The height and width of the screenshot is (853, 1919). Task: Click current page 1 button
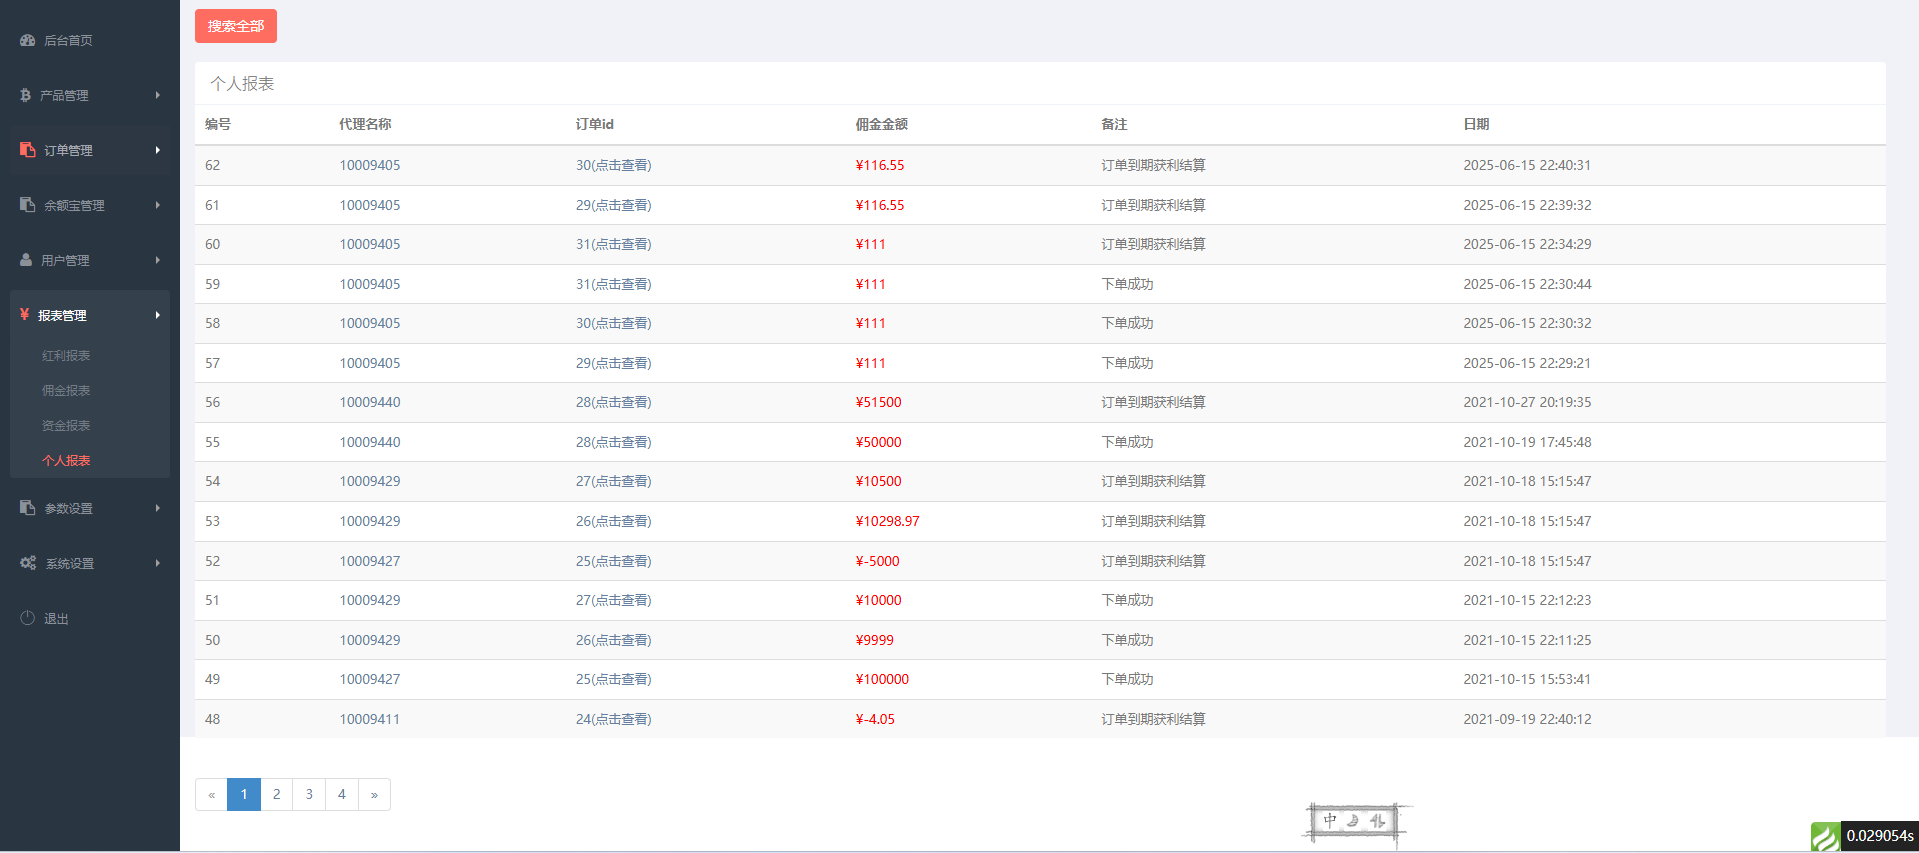point(244,794)
